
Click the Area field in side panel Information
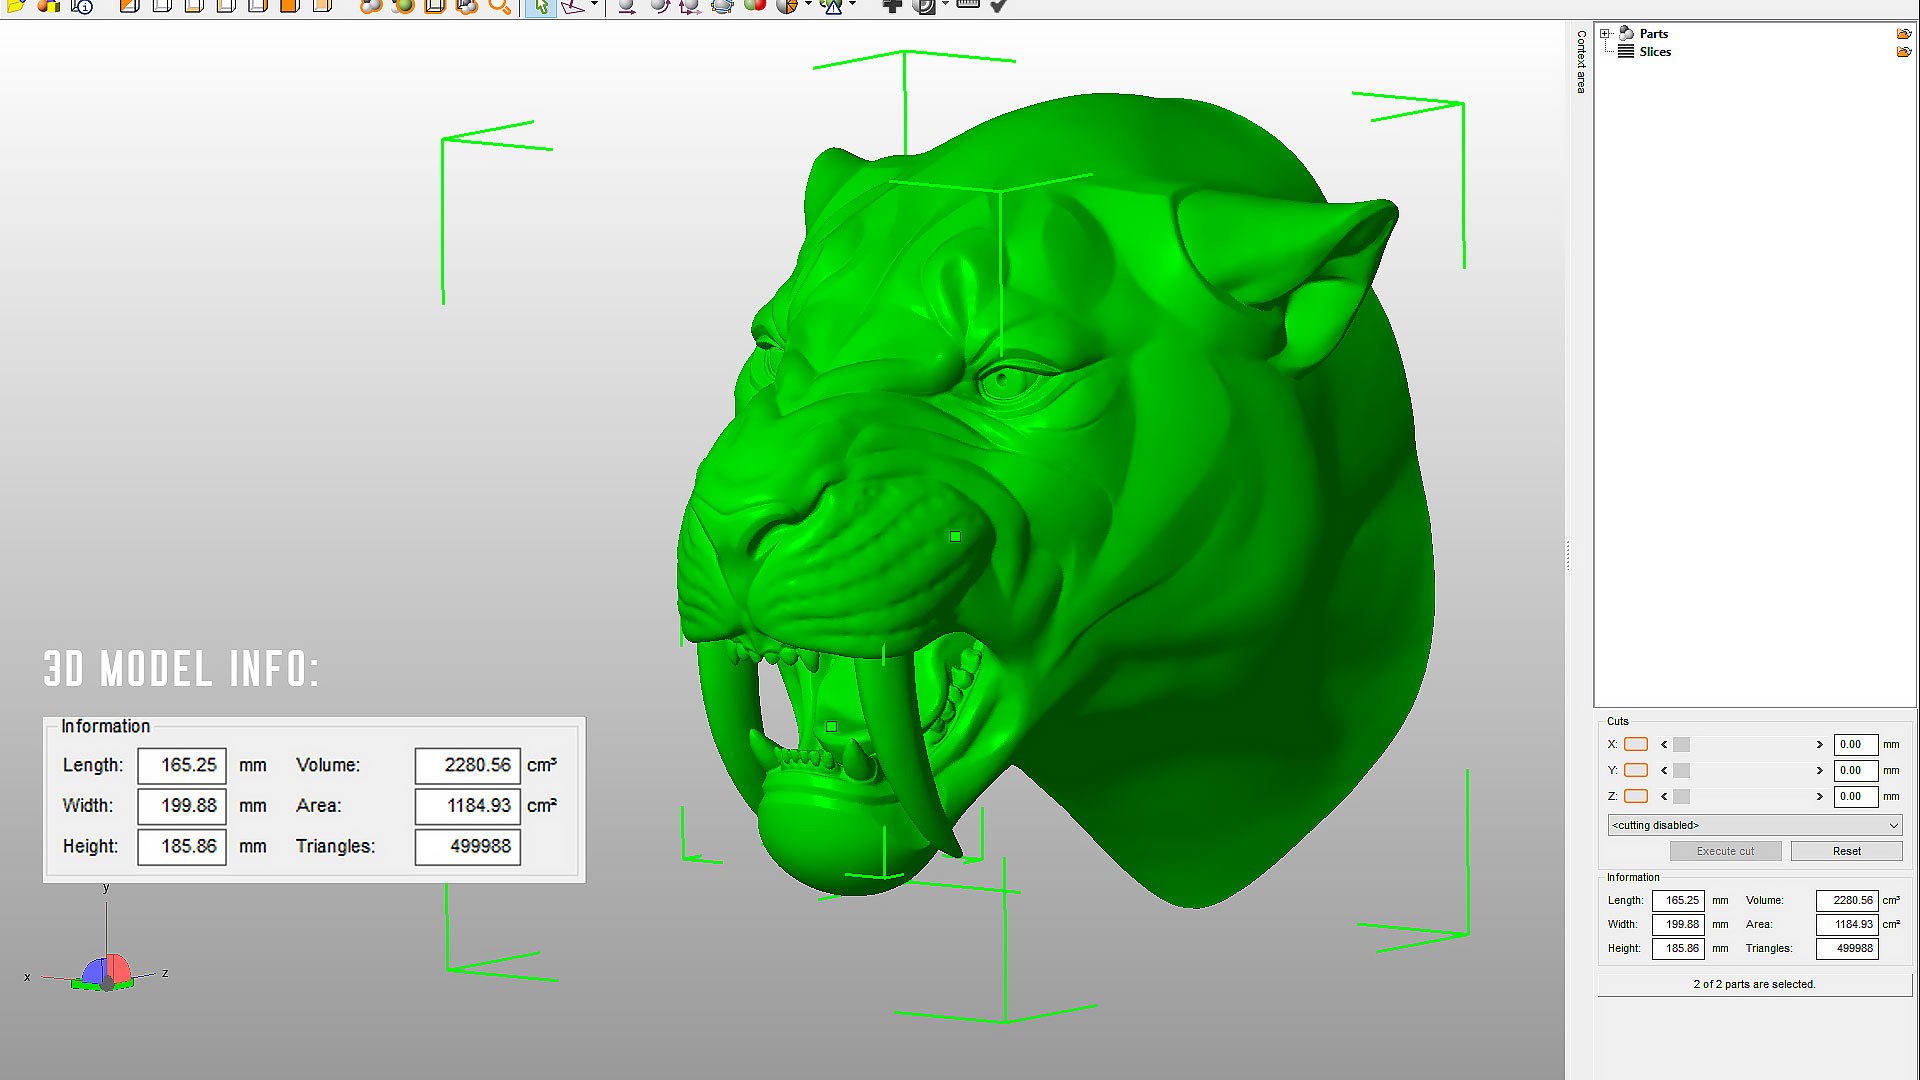click(1847, 924)
